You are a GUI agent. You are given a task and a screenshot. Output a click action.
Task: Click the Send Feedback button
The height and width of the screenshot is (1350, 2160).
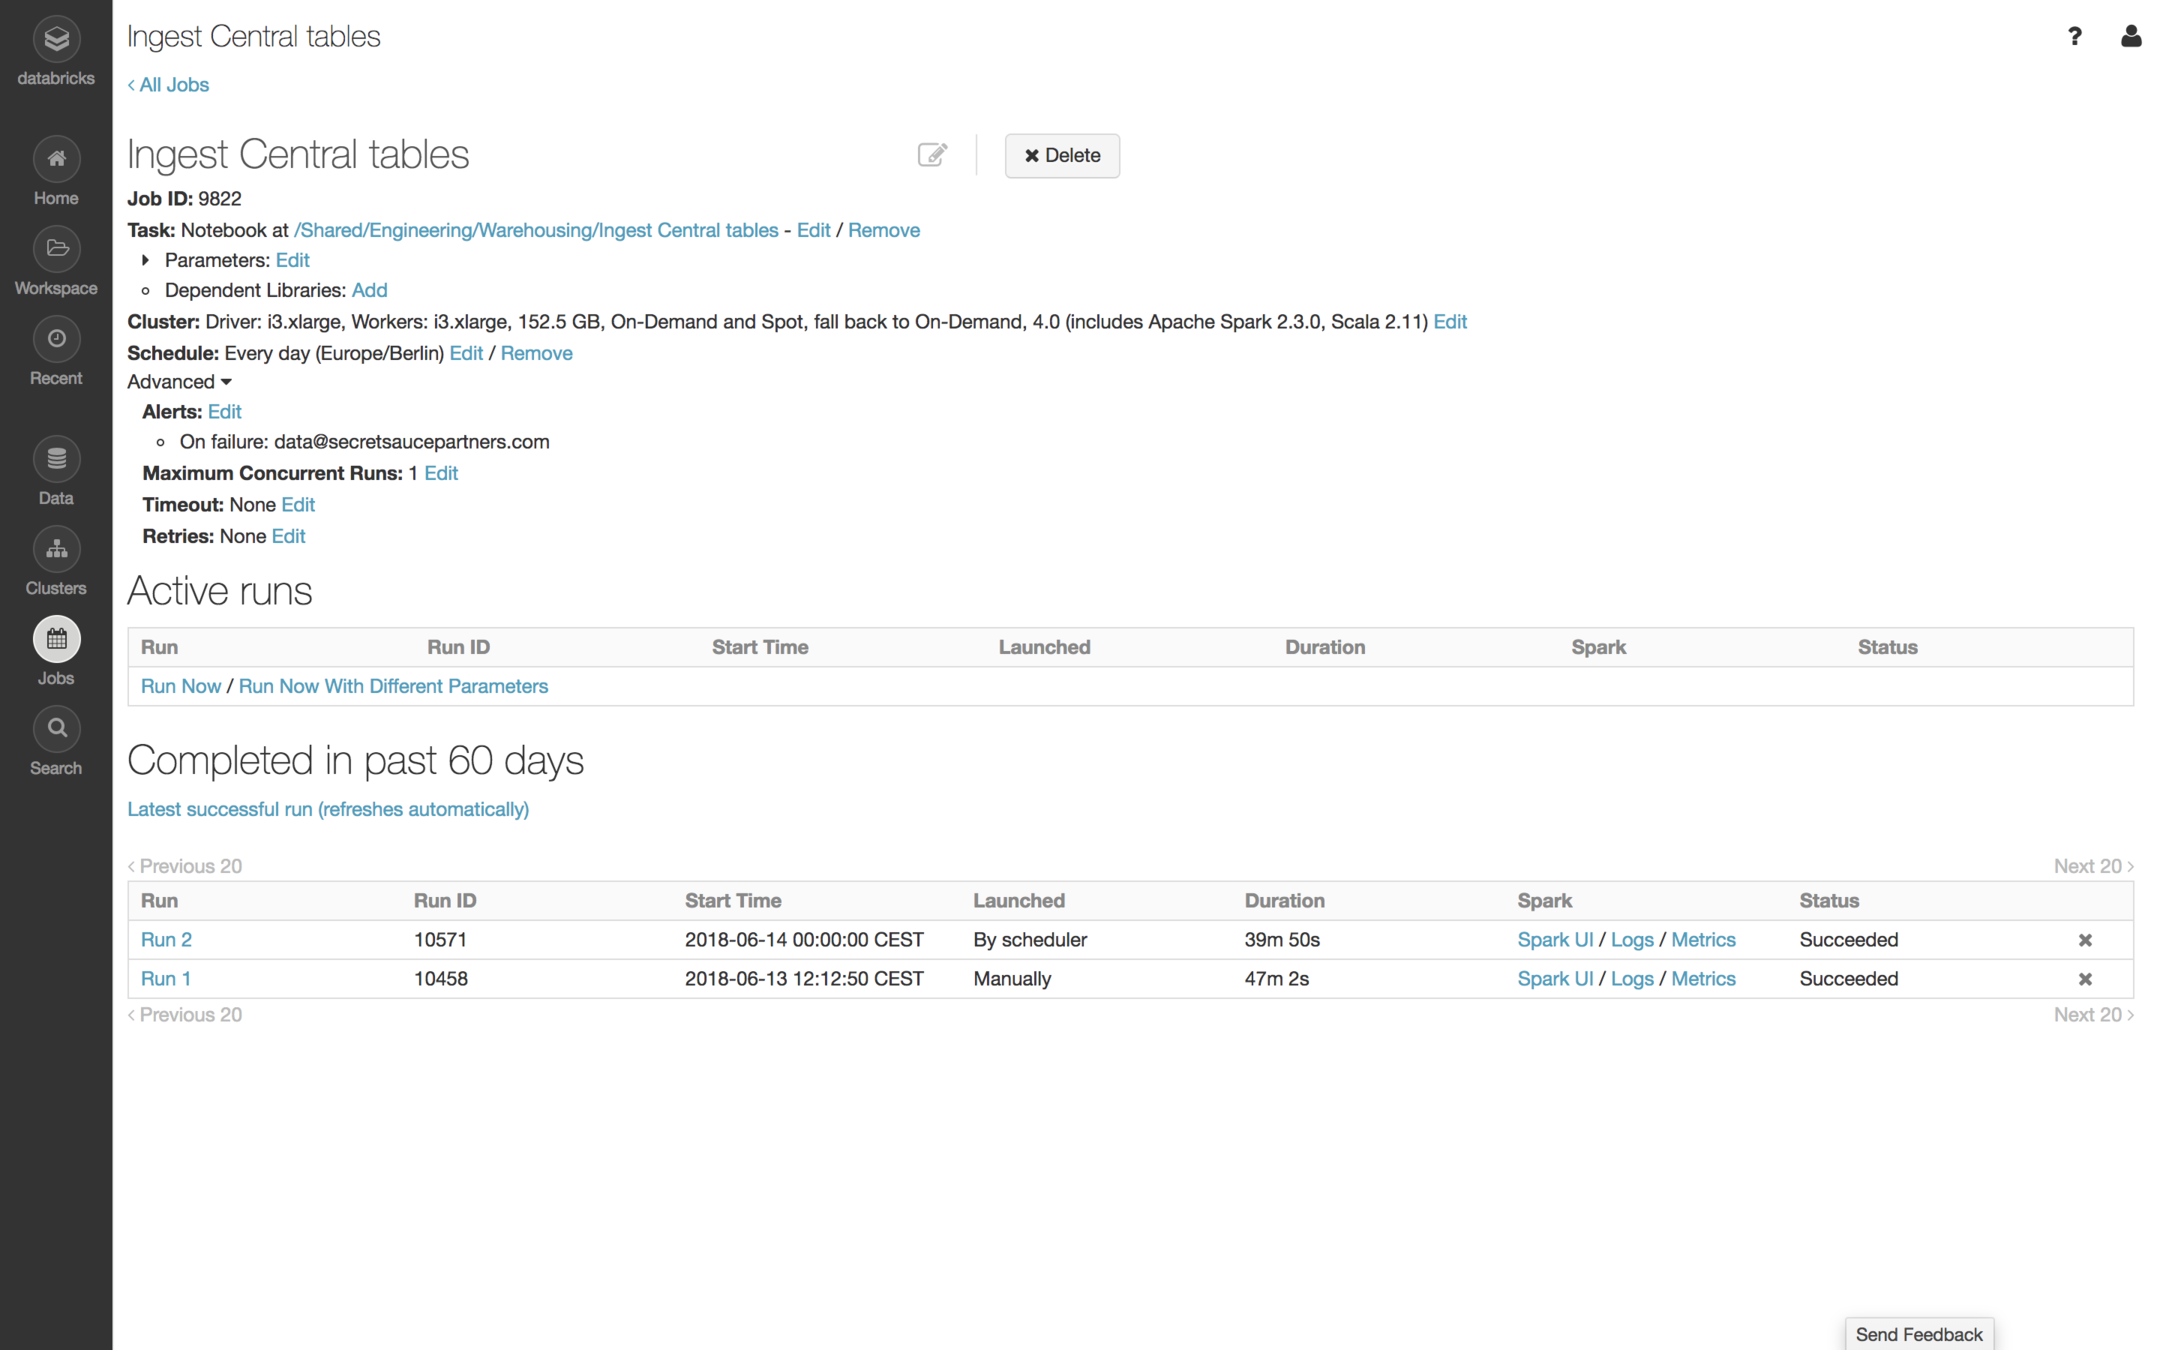tap(1918, 1334)
